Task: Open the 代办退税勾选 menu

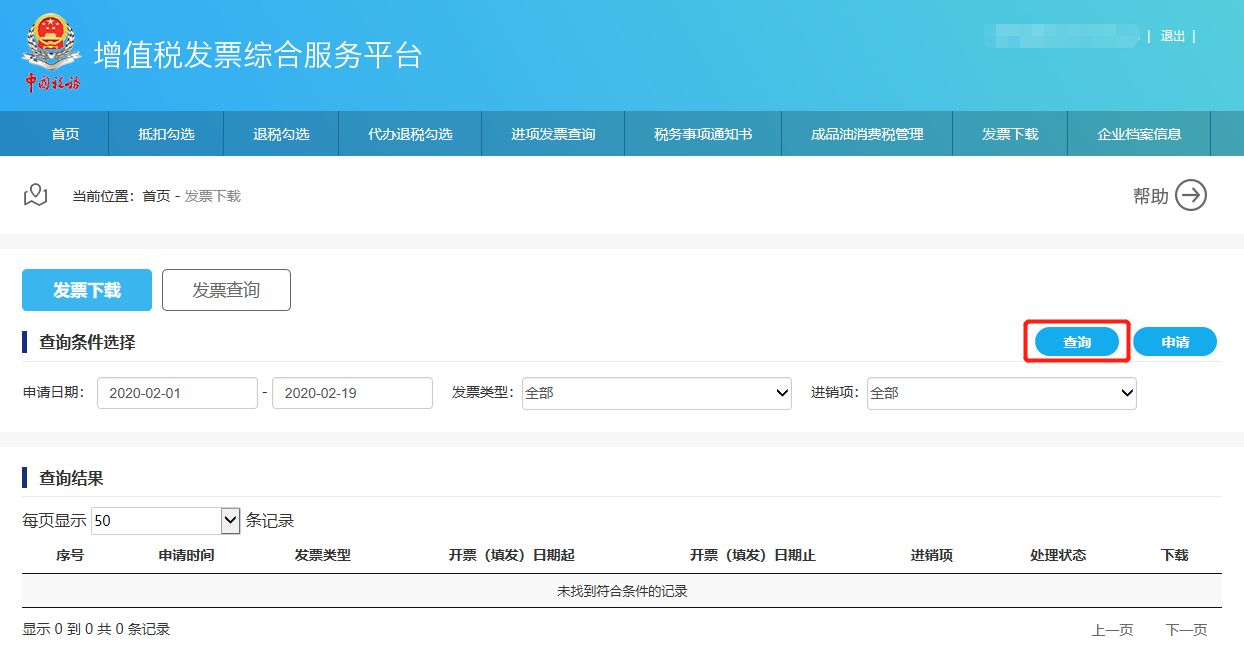Action: pos(410,134)
